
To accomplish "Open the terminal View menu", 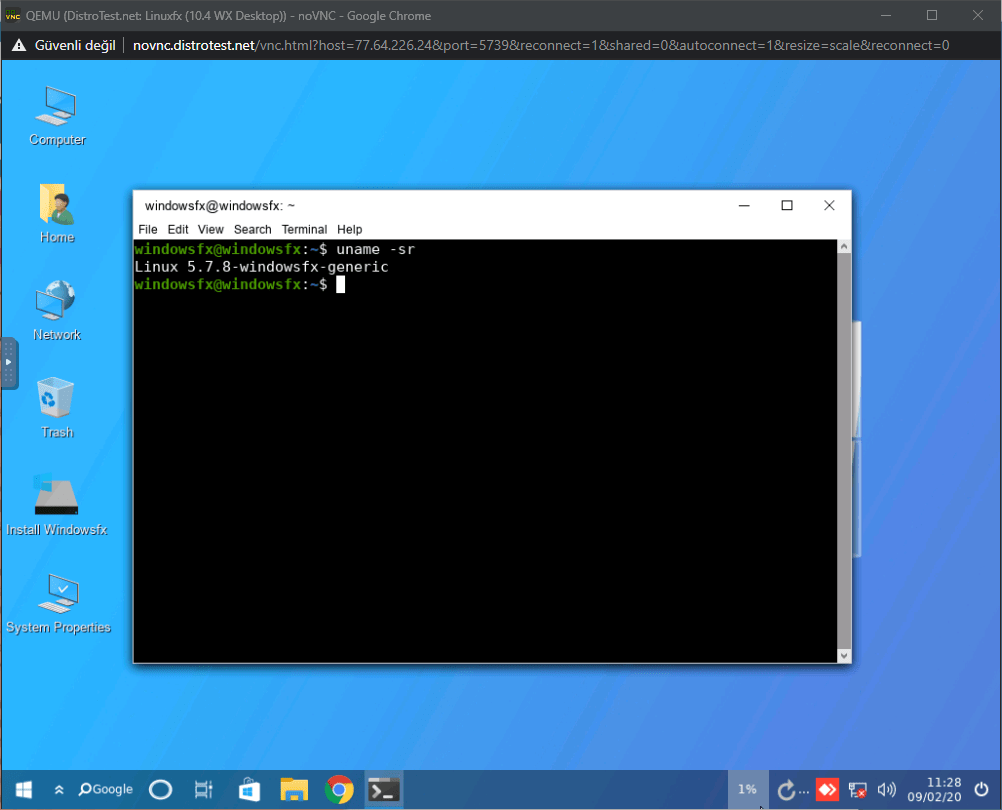I will pyautogui.click(x=210, y=229).
